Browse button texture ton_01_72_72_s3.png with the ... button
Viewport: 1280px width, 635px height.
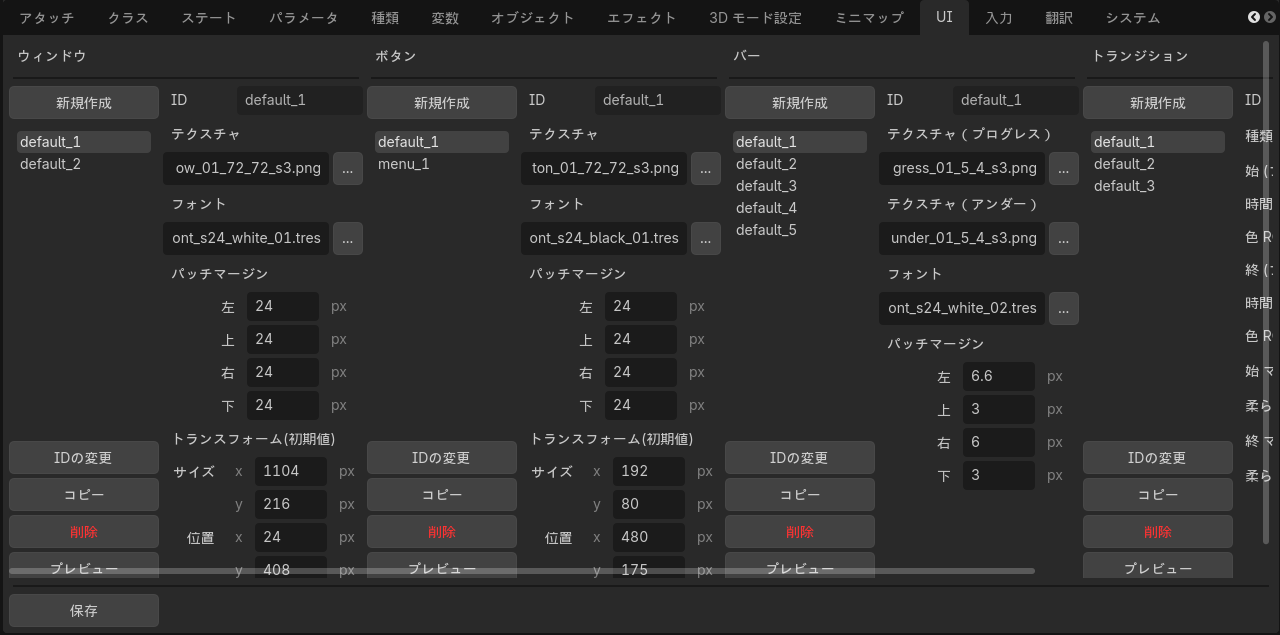706,169
